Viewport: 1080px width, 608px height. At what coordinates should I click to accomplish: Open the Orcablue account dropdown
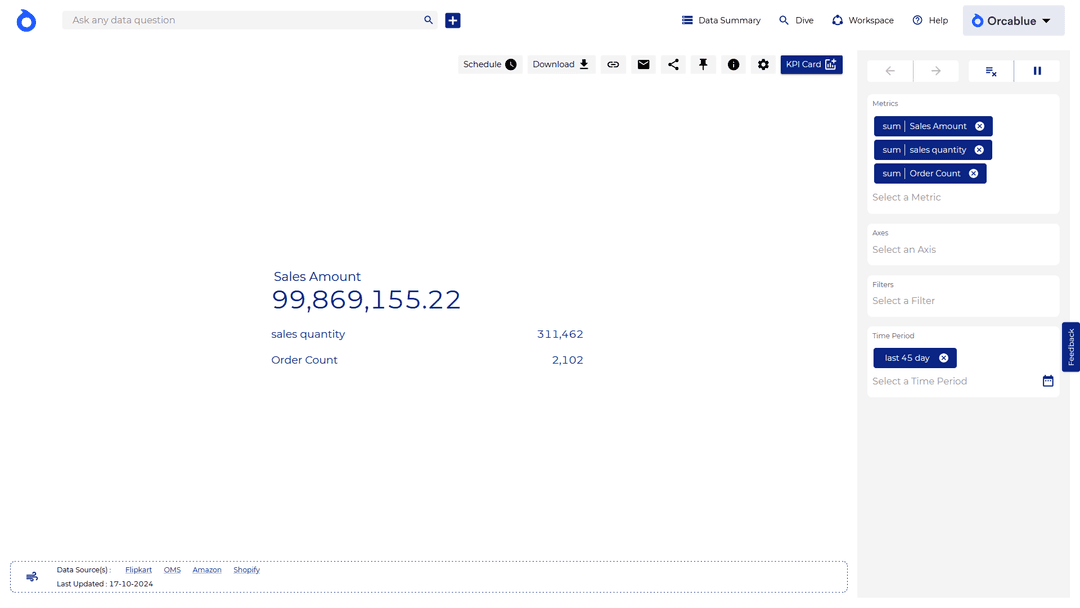1013,20
